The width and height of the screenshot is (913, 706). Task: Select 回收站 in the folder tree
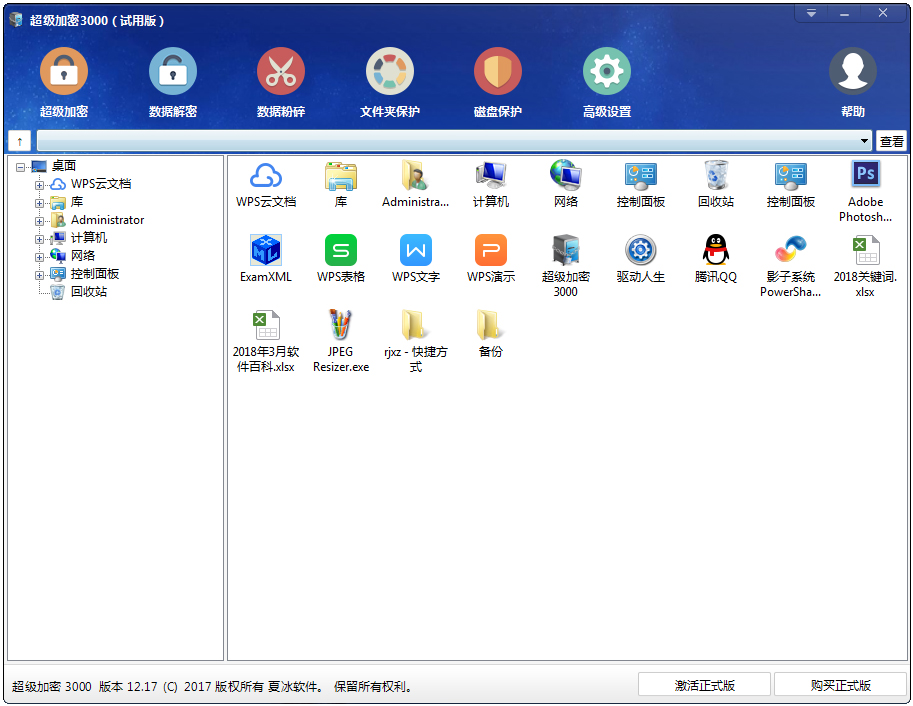click(x=88, y=292)
